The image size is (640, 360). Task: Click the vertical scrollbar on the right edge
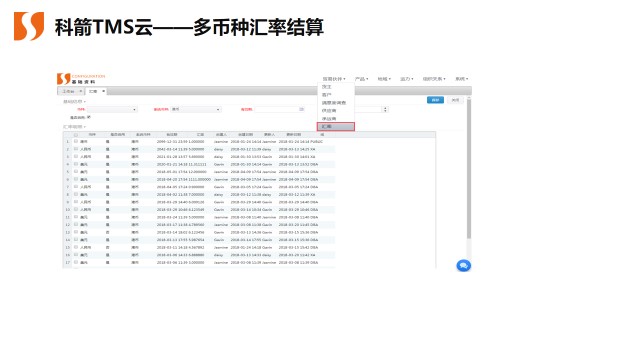tap(469, 168)
